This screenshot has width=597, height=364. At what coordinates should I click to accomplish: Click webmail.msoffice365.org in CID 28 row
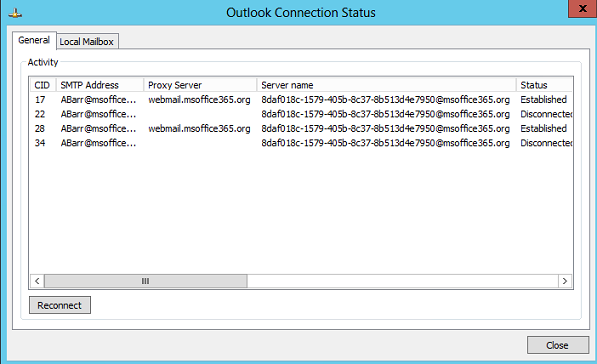[x=199, y=129]
